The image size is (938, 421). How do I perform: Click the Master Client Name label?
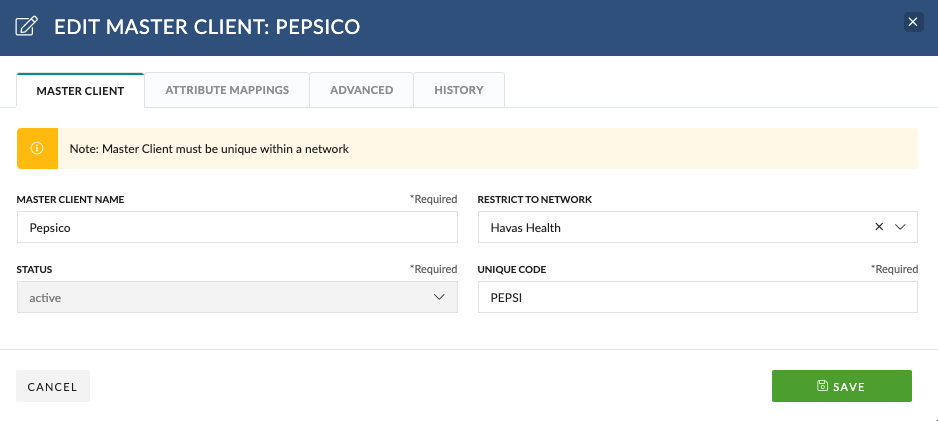pos(71,200)
